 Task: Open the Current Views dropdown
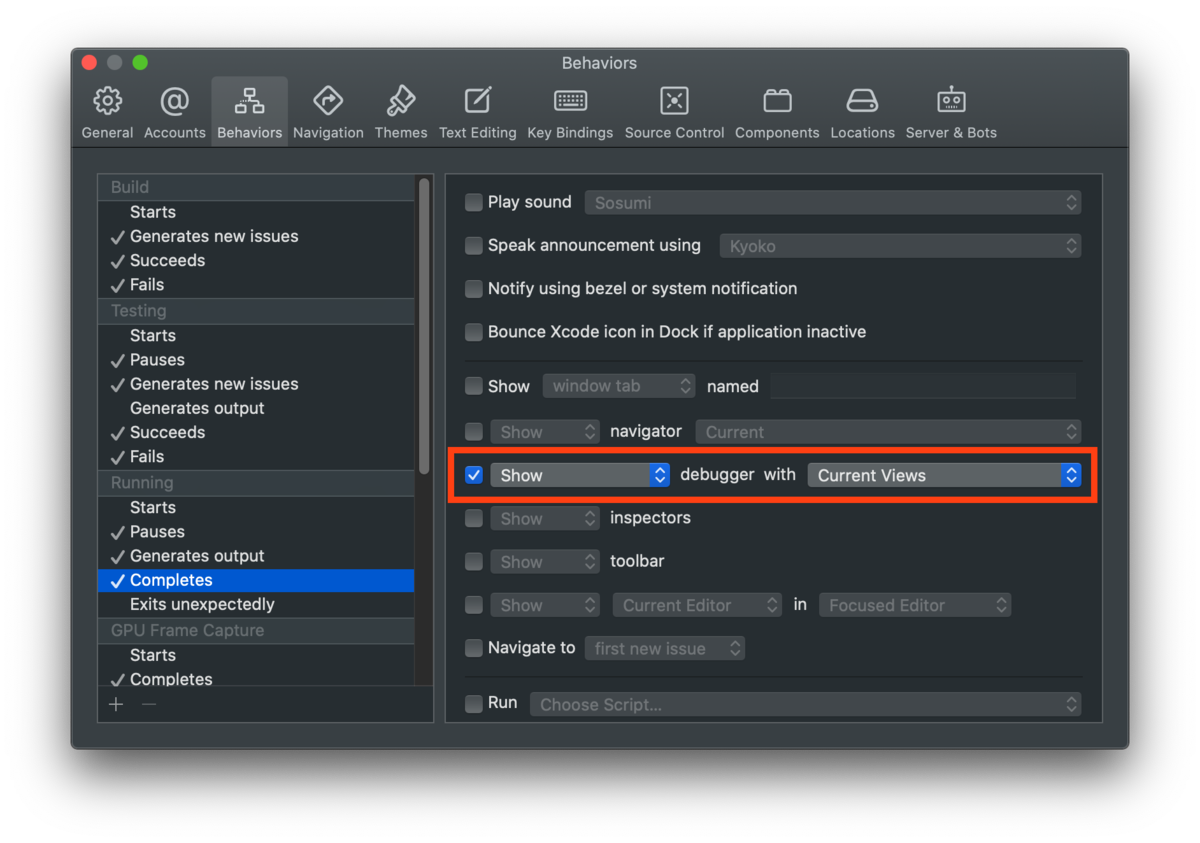(944, 475)
